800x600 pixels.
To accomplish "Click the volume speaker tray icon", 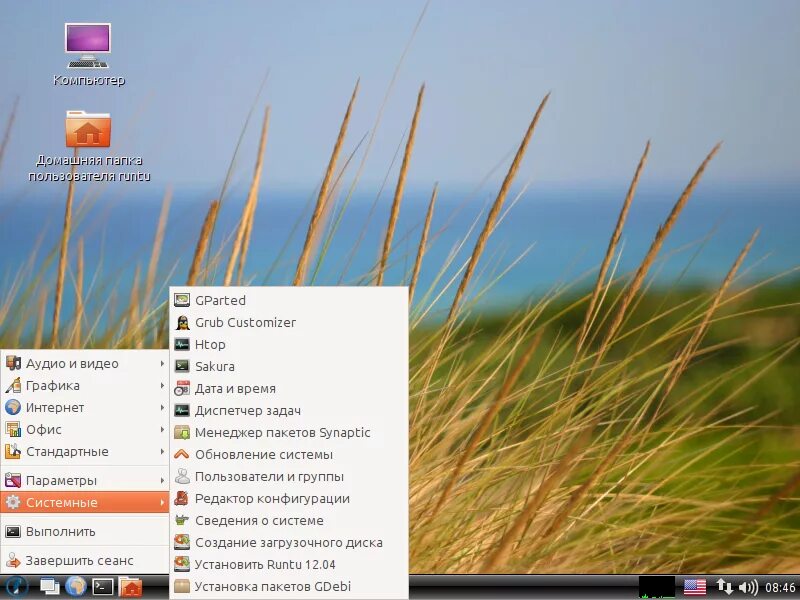I will click(x=747, y=587).
